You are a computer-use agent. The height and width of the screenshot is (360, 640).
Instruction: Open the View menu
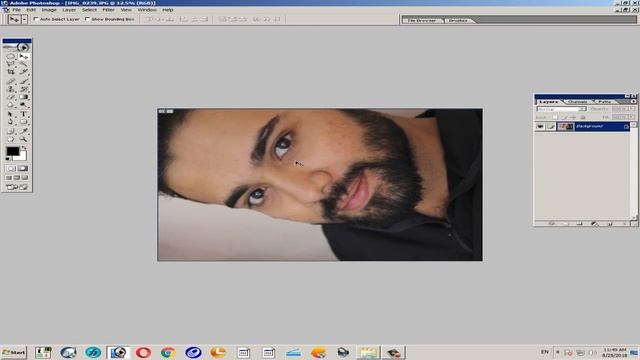point(126,10)
